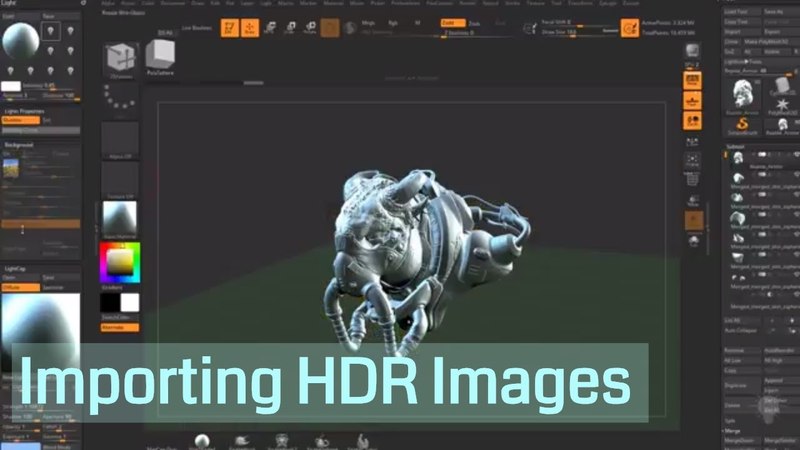Viewport: 800px width, 450px height.
Task: Collapse the Background section header
Action: pos(19,145)
